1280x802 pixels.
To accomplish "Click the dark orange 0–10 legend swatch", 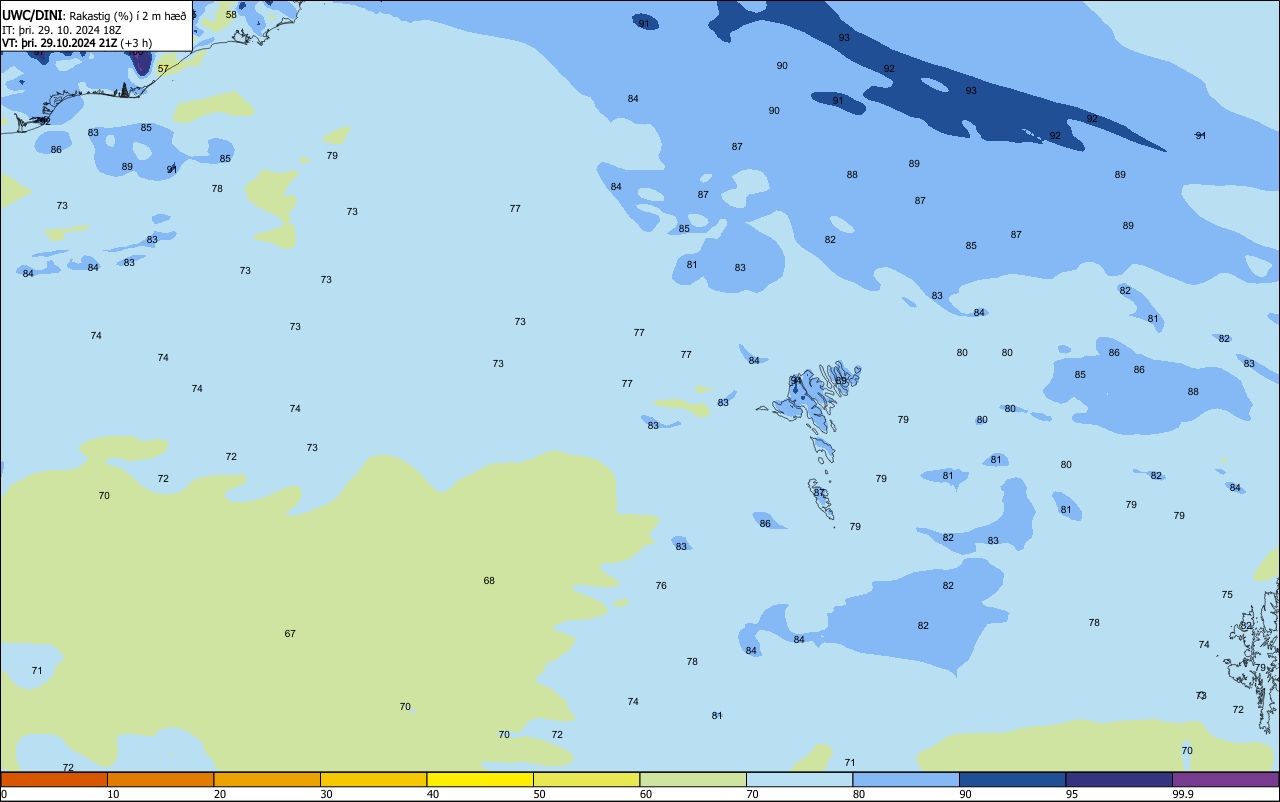I will click(54, 779).
